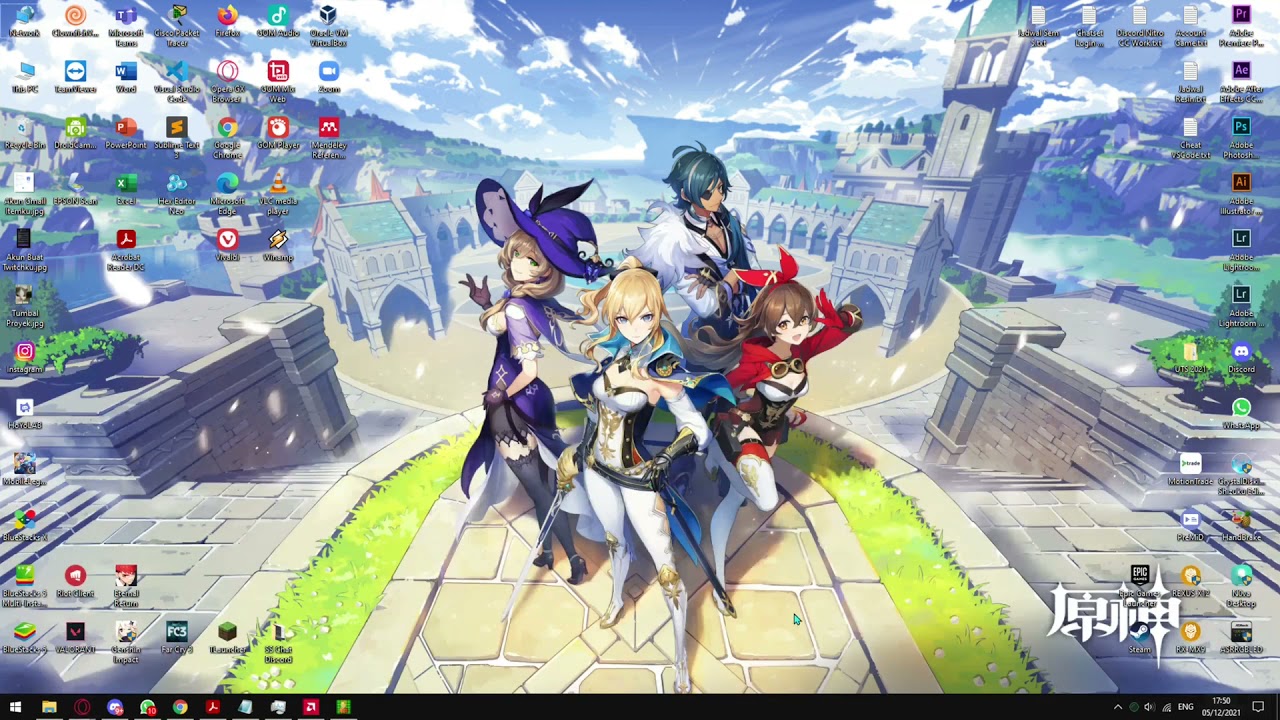Screen dimensions: 1280x720
Task: Click the Steam desktop icon
Action: pos(1140,633)
